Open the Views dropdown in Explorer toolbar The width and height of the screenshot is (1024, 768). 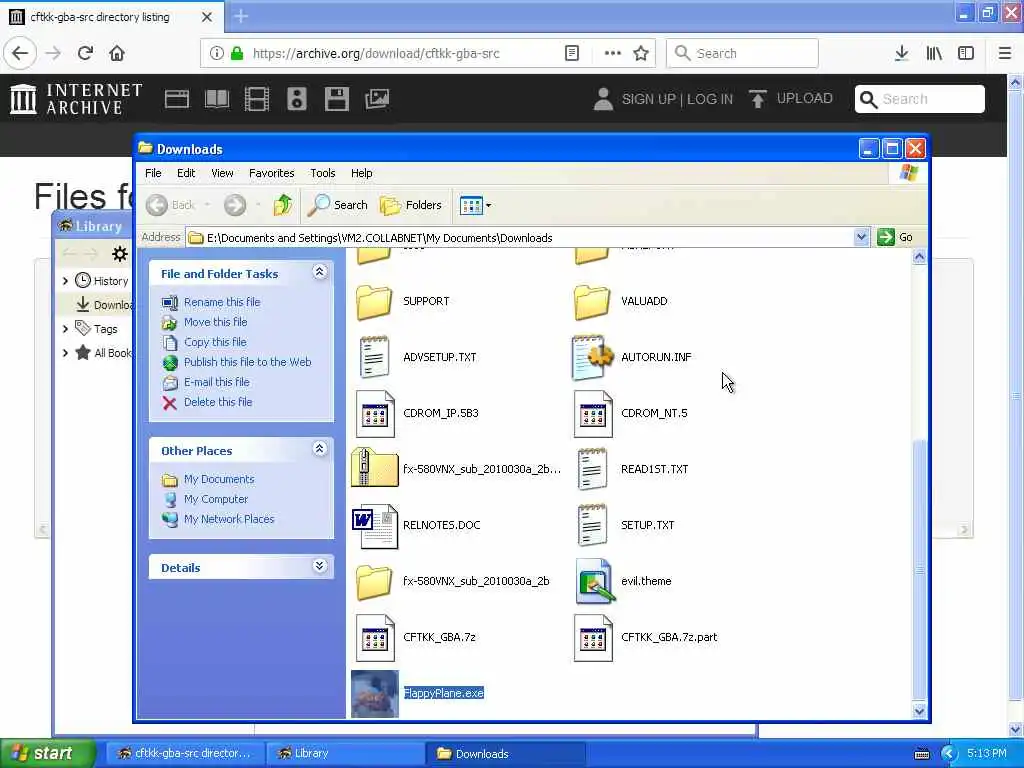[475, 205]
